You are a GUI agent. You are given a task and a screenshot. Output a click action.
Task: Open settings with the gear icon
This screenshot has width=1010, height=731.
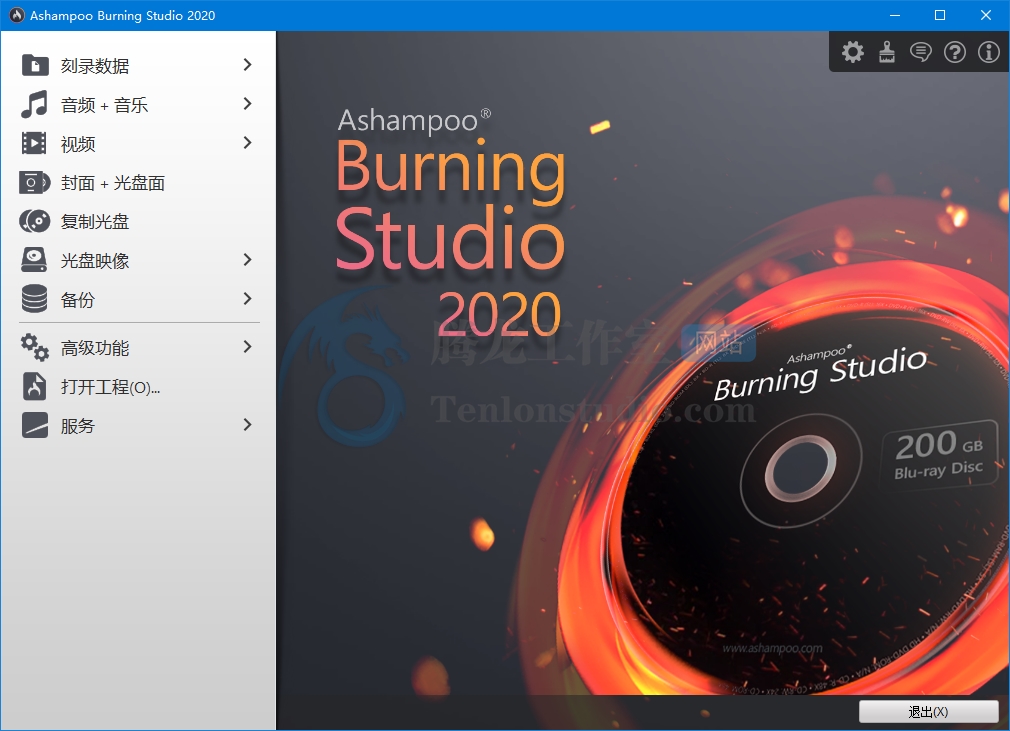(x=853, y=52)
